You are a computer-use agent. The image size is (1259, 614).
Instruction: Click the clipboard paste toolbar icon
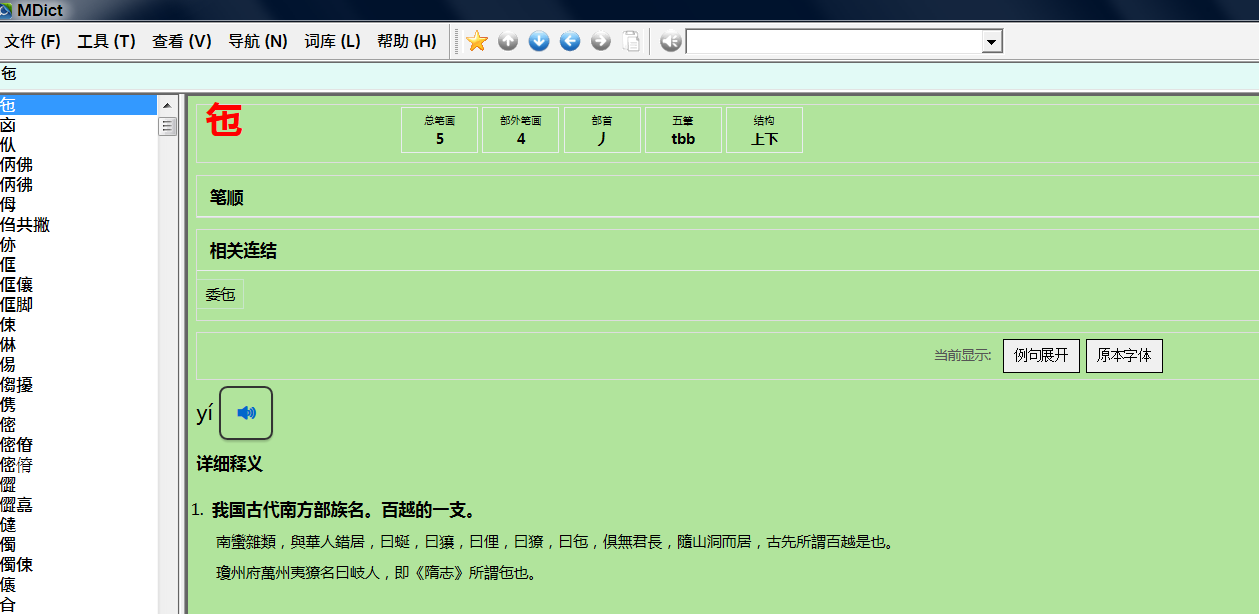(x=631, y=41)
